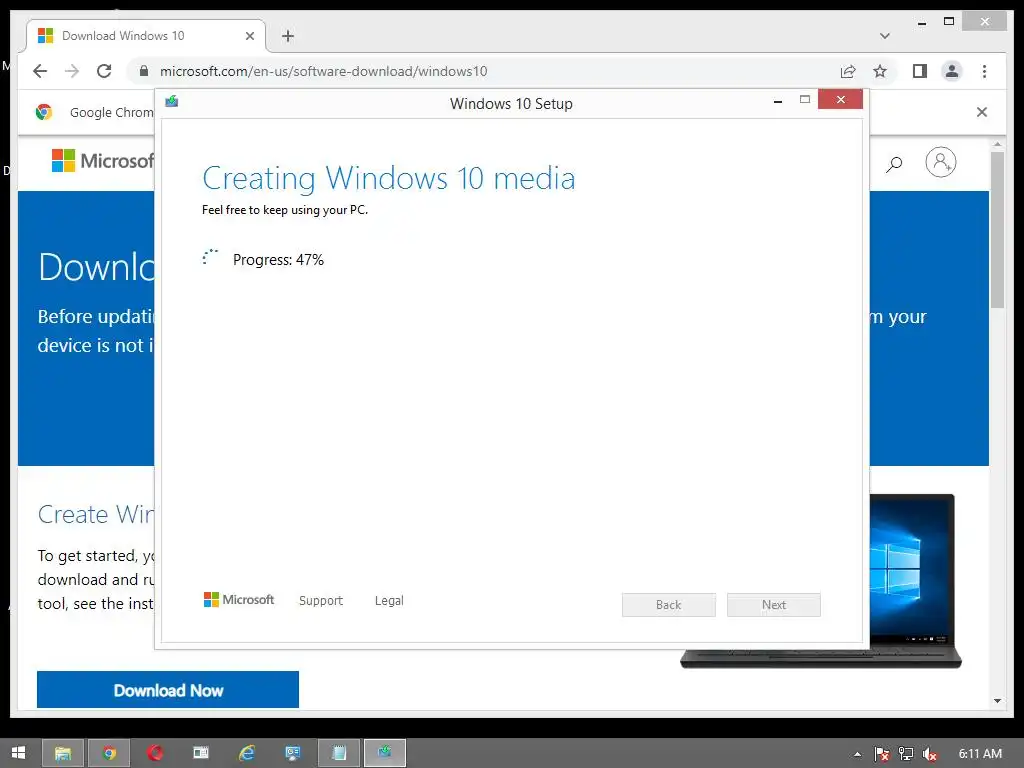Click the Action Center flag tray icon
Screen dimensions: 1024x768
point(881,754)
